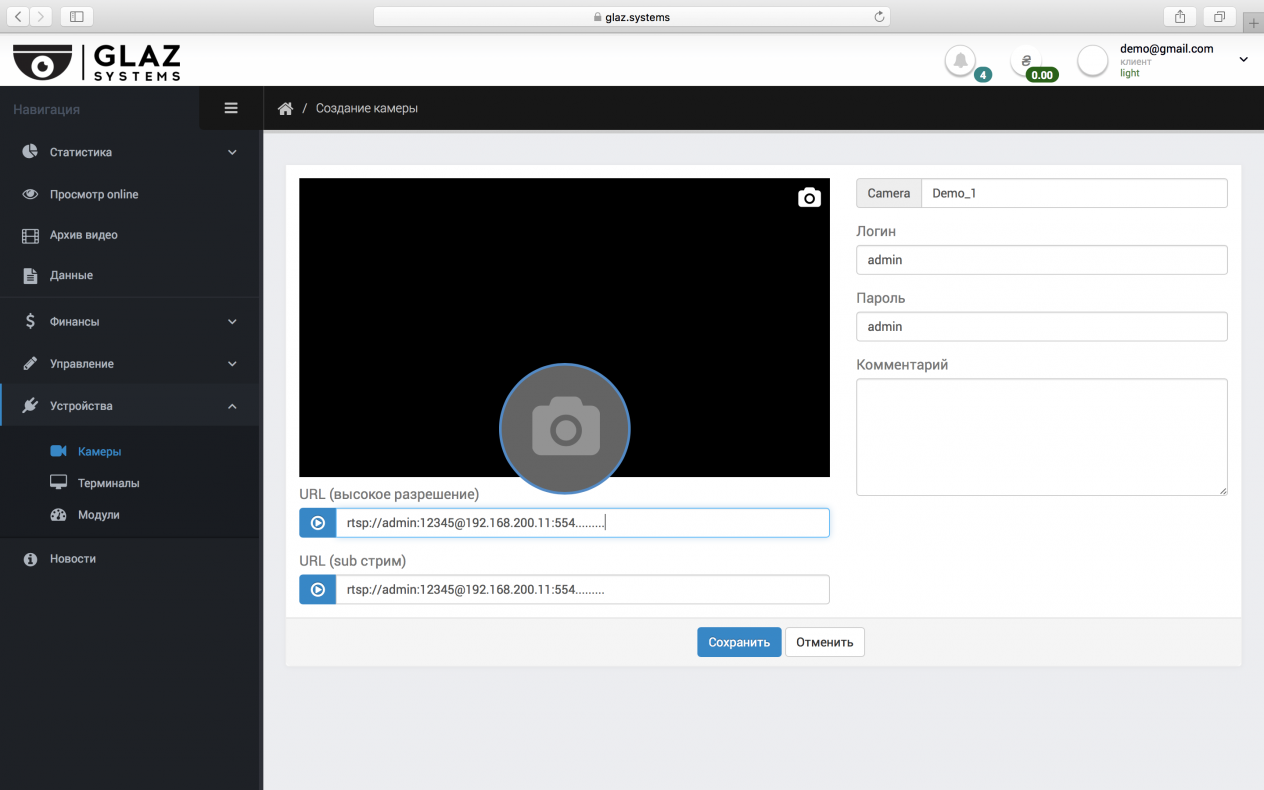
Task: Open Архив видео from sidebar
Action: tap(83, 235)
